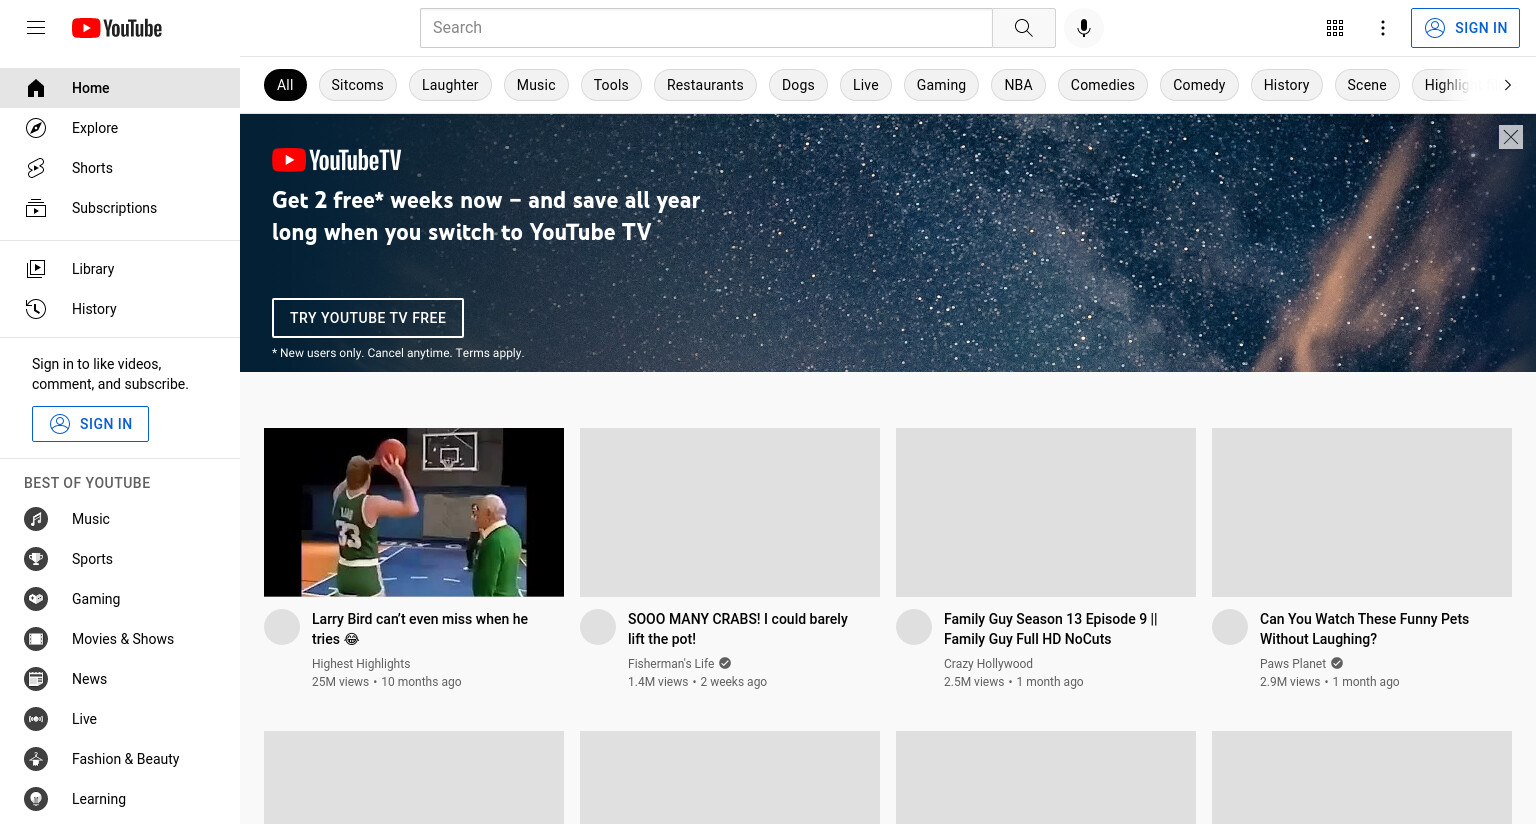1536x824 pixels.
Task: Click the Movies & Shows film icon
Action: click(x=36, y=639)
